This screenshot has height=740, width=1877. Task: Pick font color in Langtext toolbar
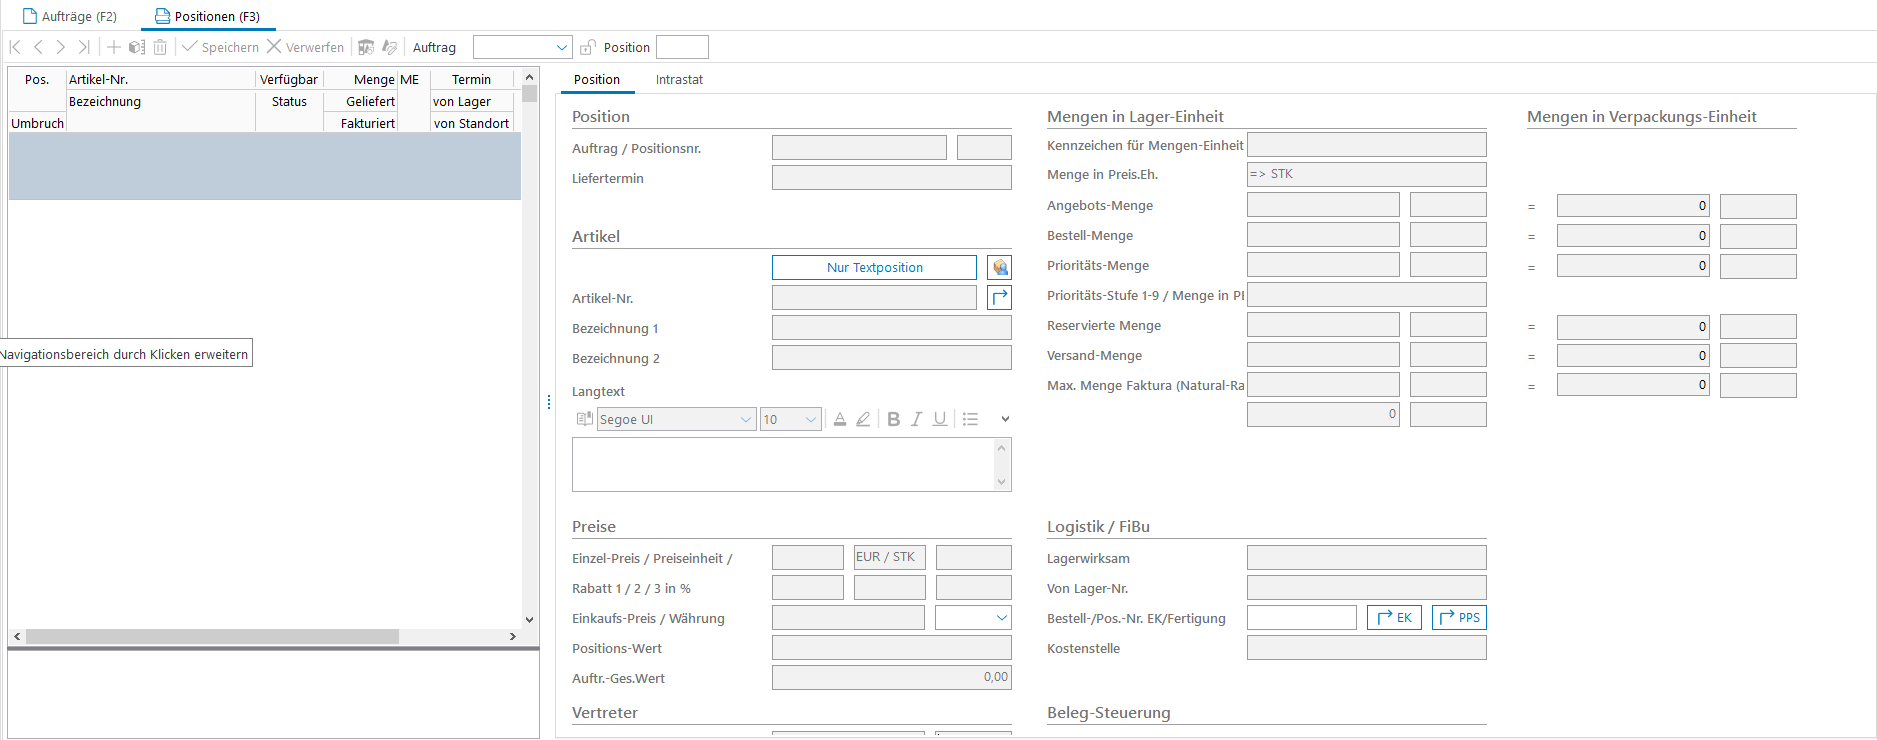click(x=840, y=419)
